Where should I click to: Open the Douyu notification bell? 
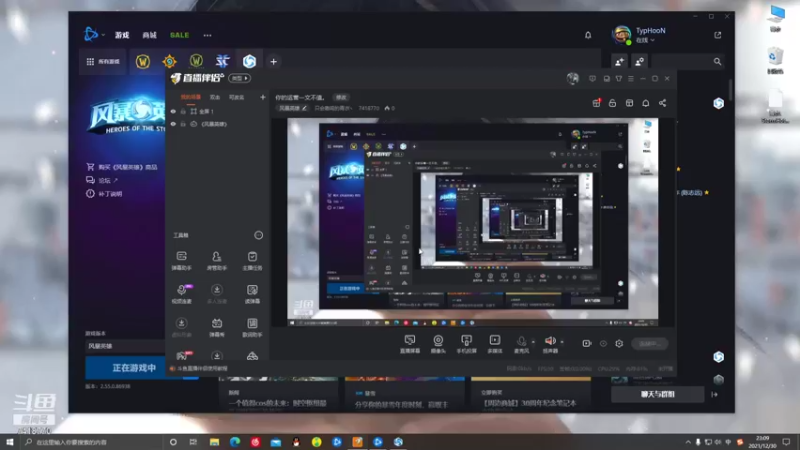click(x=645, y=103)
